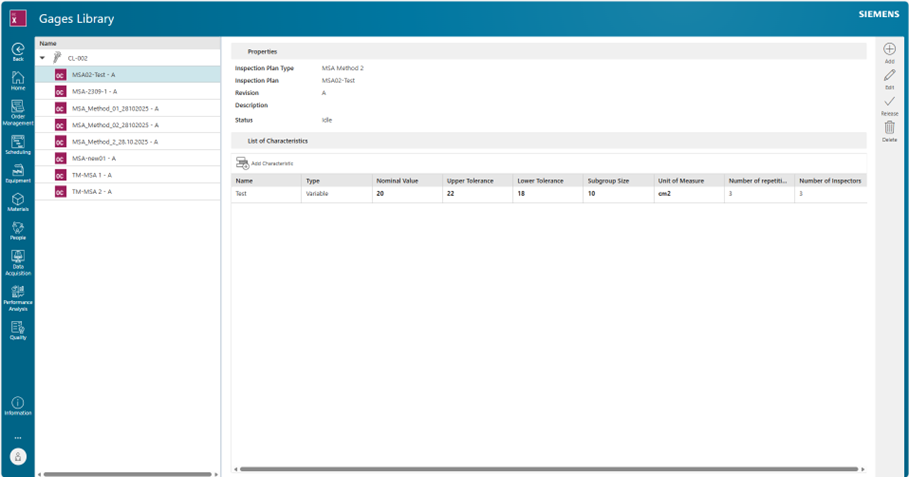
Task: Select MSA-2309-1 - A in tree
Action: point(94,91)
